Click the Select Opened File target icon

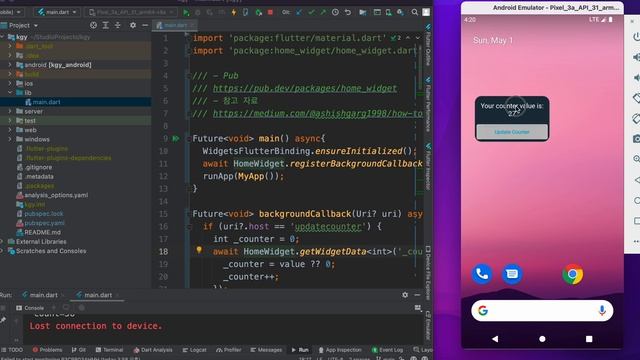pyautogui.click(x=93, y=25)
